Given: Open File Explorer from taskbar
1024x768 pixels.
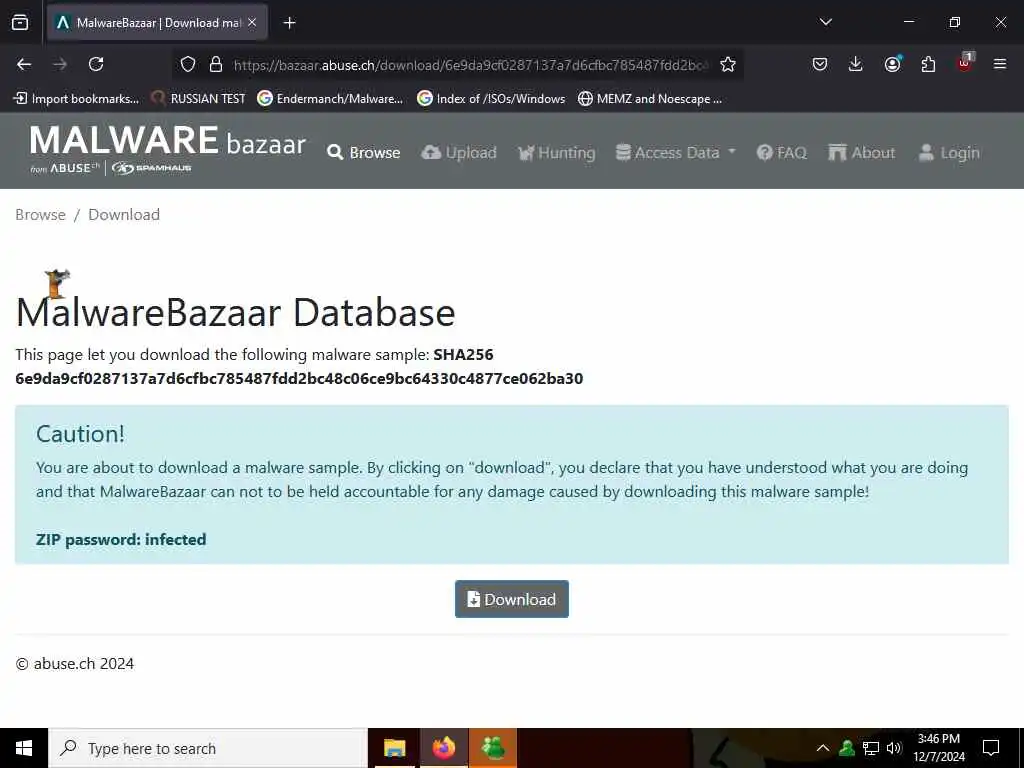Looking at the screenshot, I should [394, 748].
